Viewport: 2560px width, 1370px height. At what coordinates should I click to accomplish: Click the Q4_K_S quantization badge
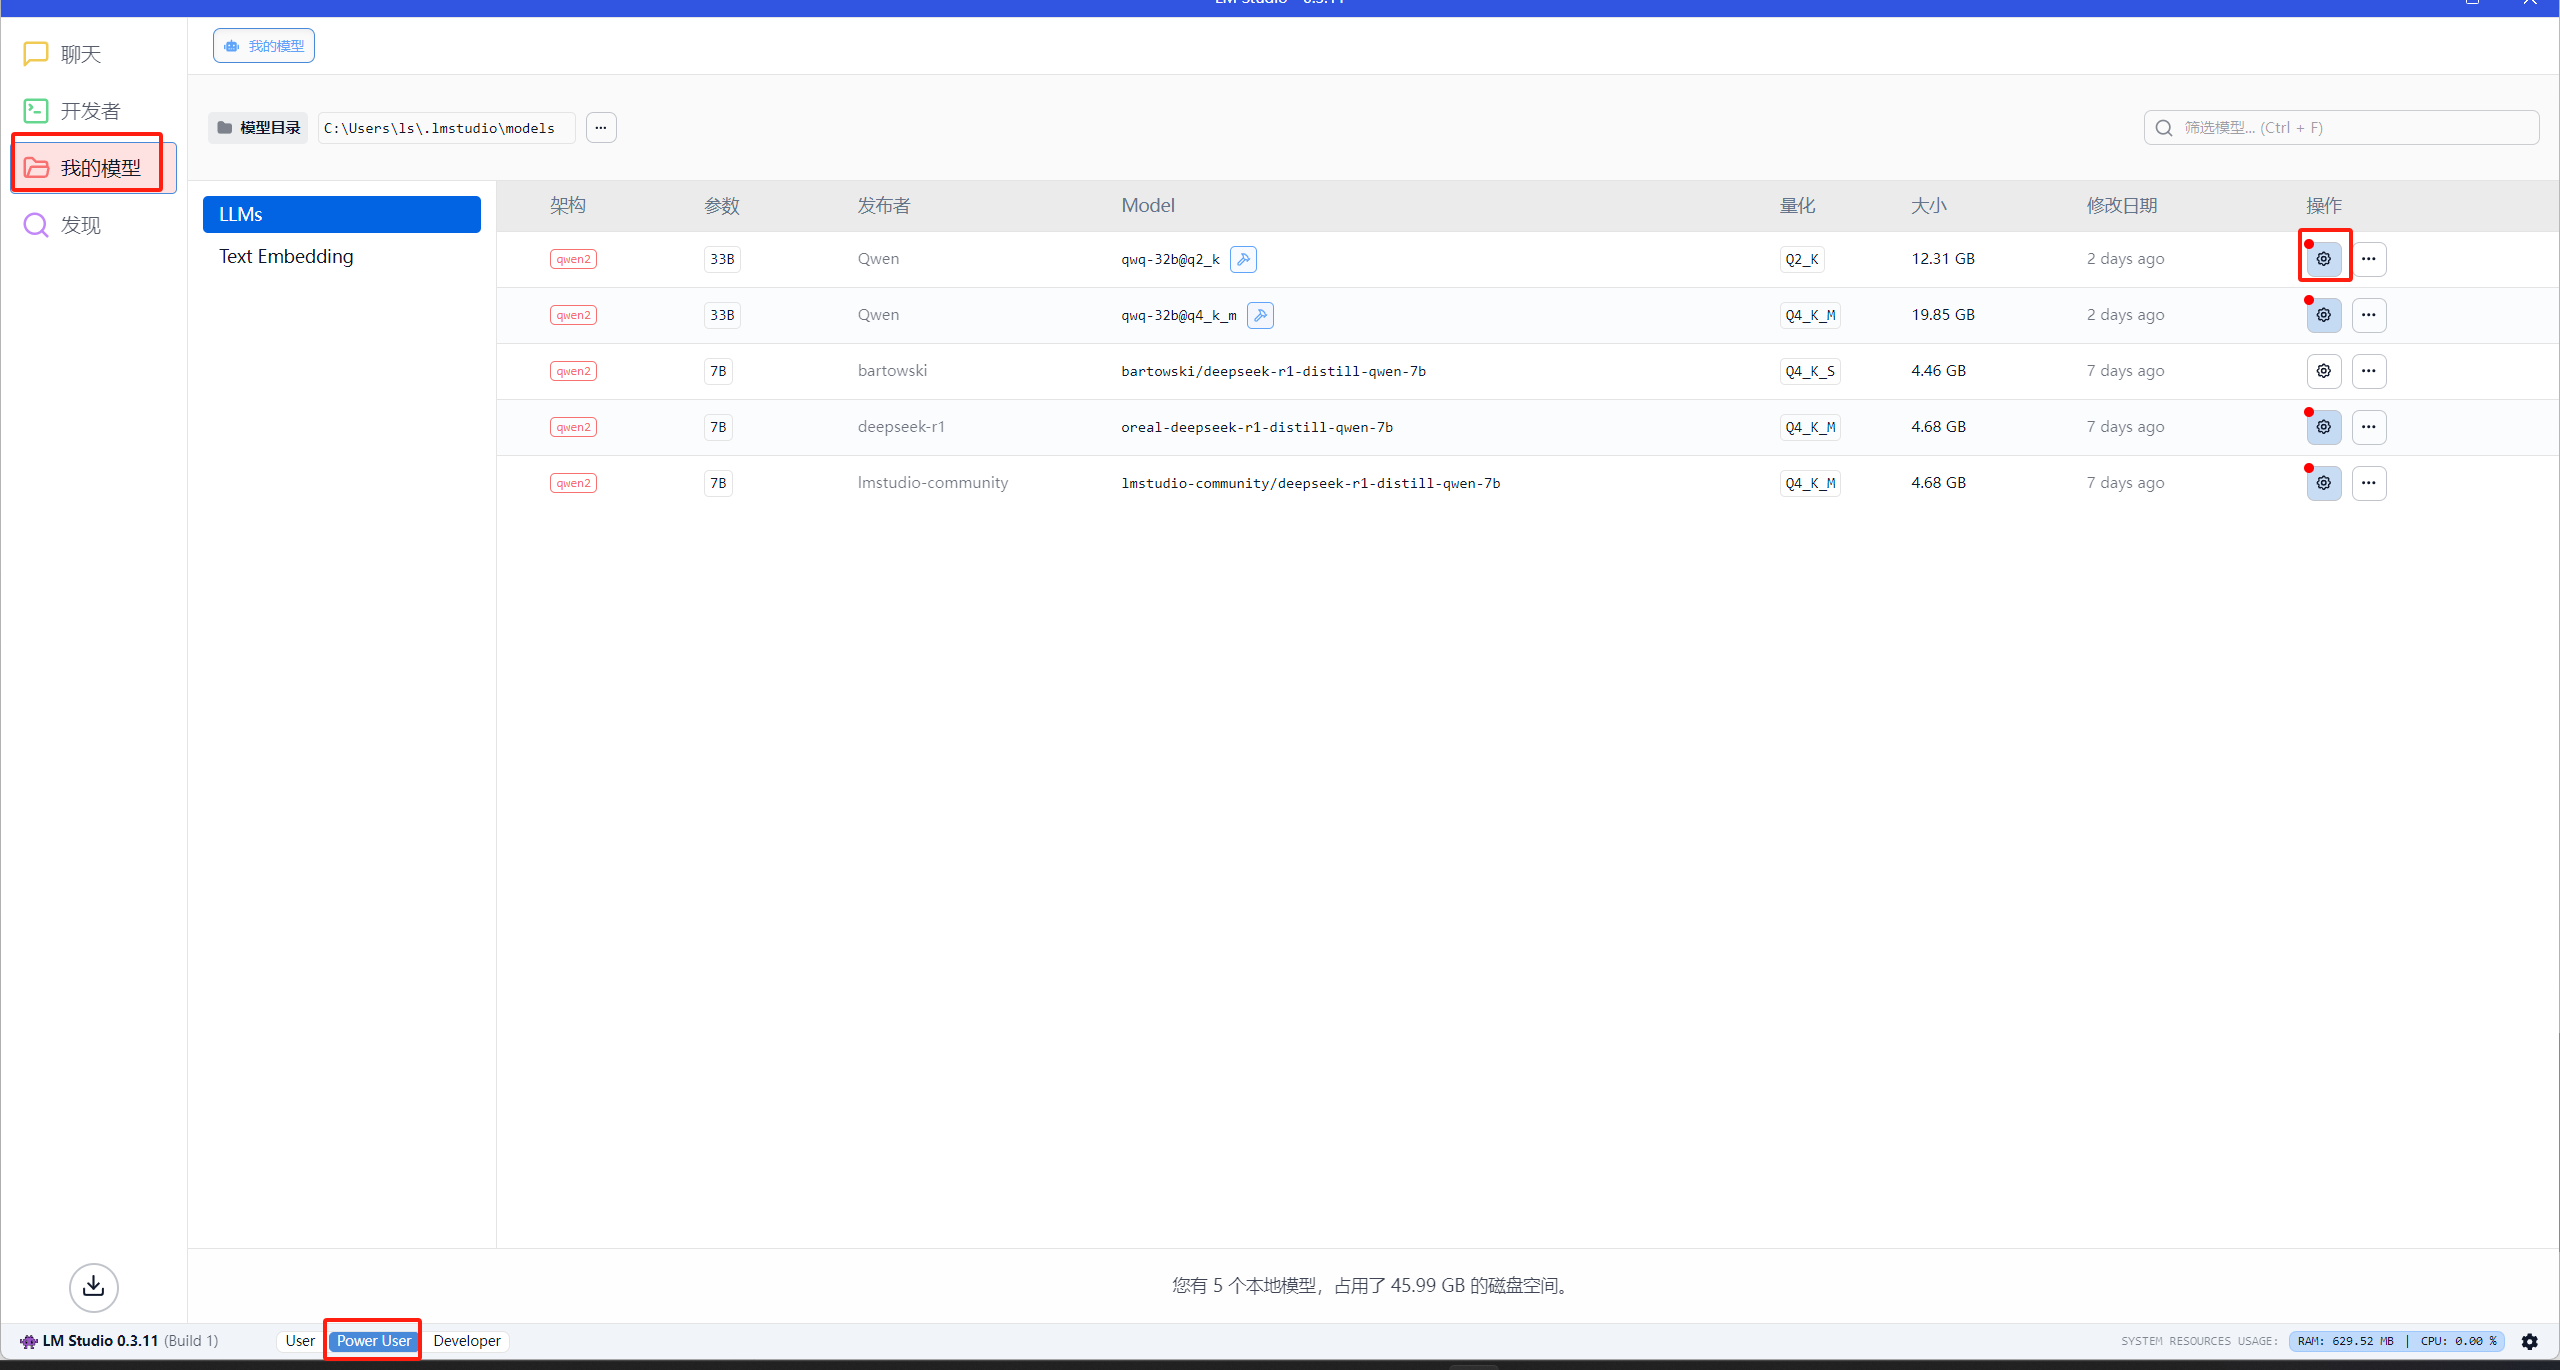tap(1810, 371)
